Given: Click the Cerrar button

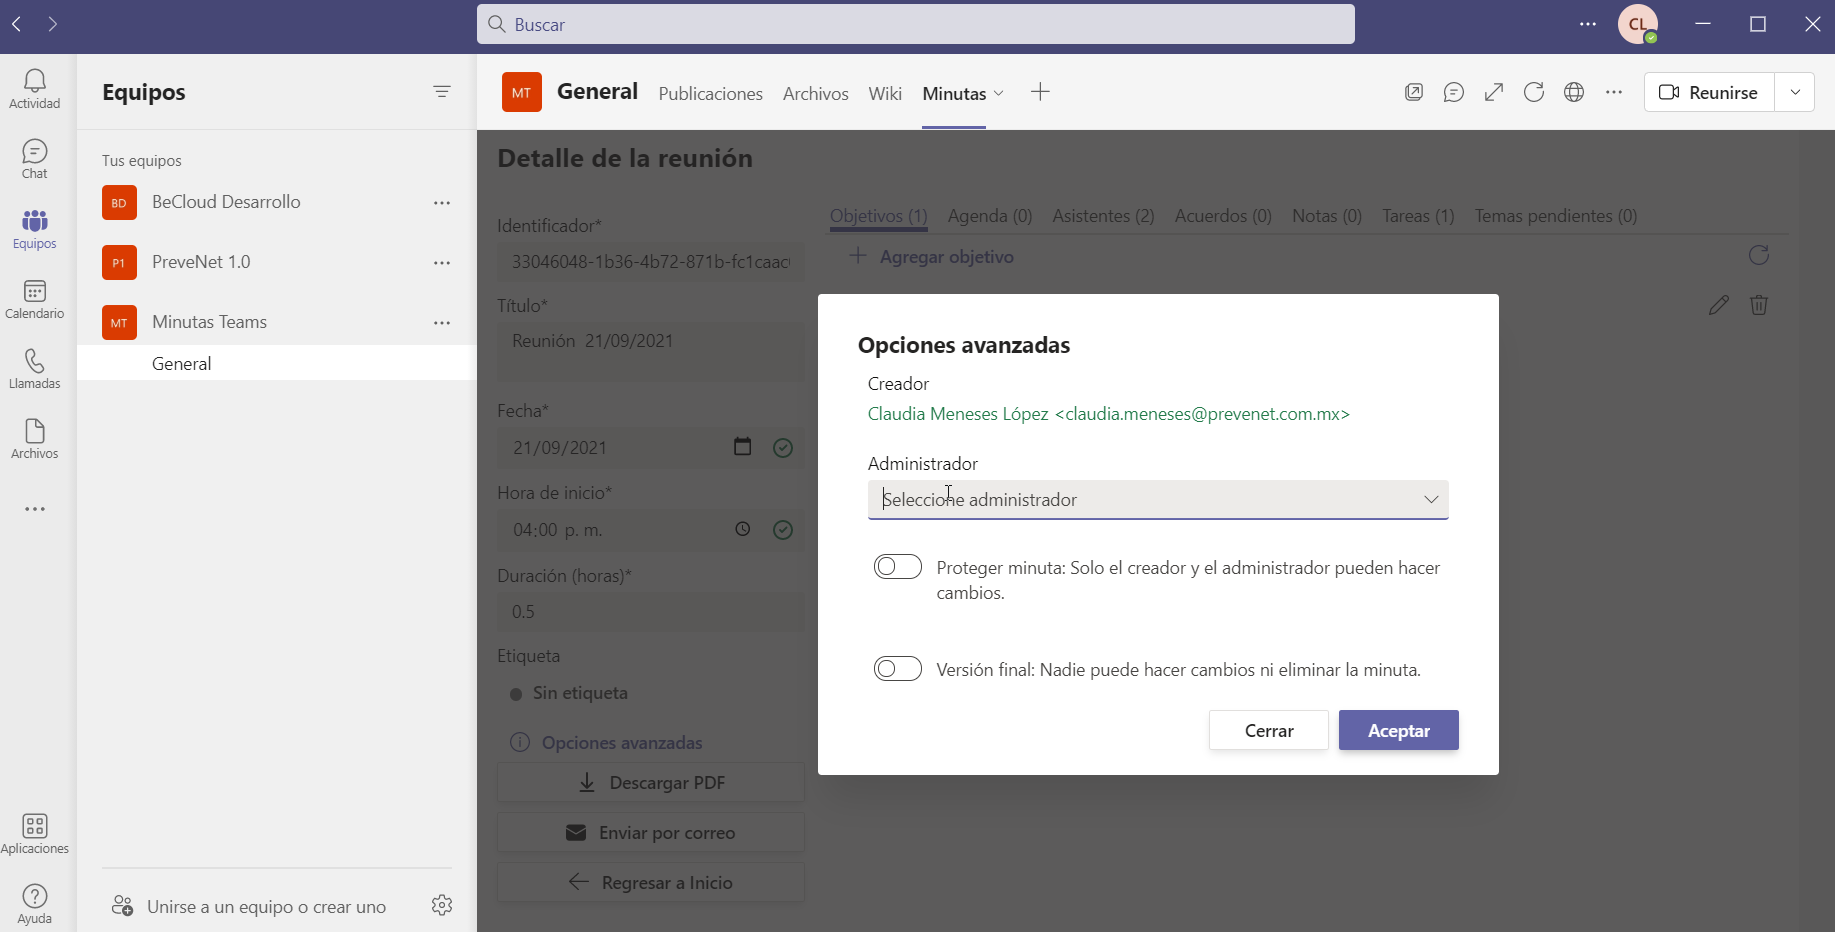Looking at the screenshot, I should 1269,730.
